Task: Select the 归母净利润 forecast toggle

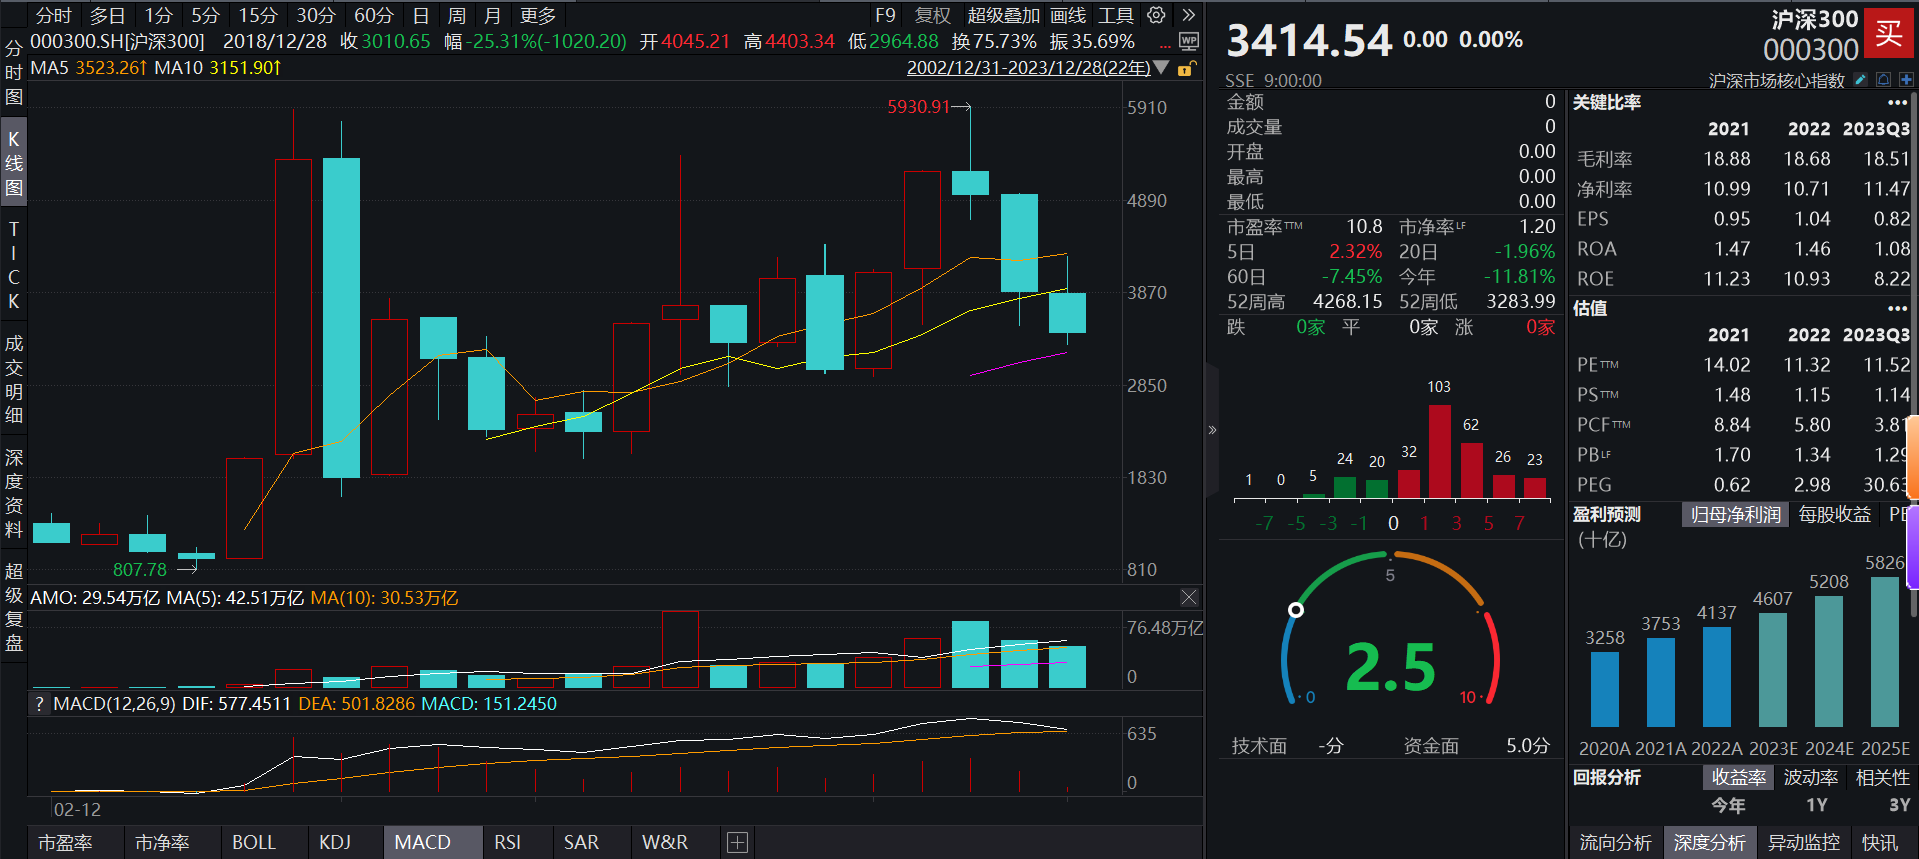Action: click(x=1736, y=515)
